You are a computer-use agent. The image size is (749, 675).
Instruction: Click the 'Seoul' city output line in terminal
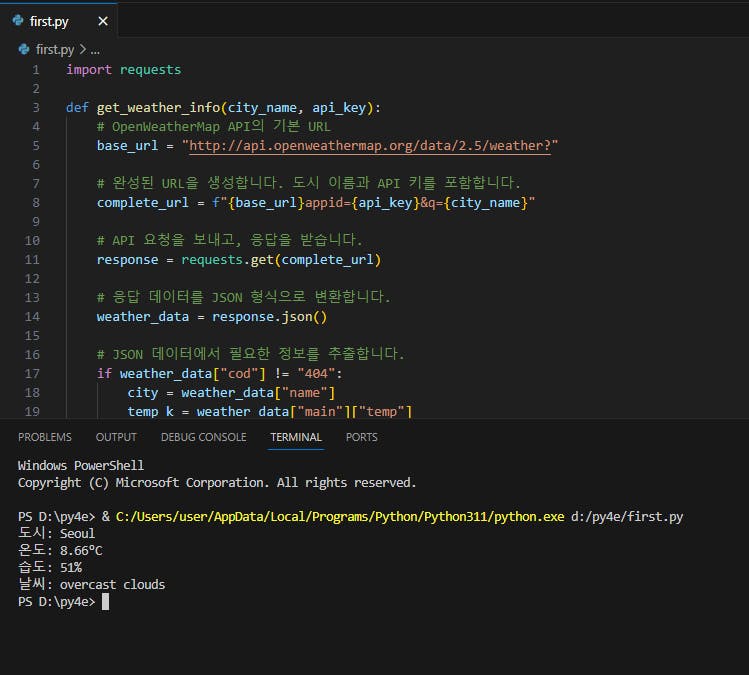(56, 533)
